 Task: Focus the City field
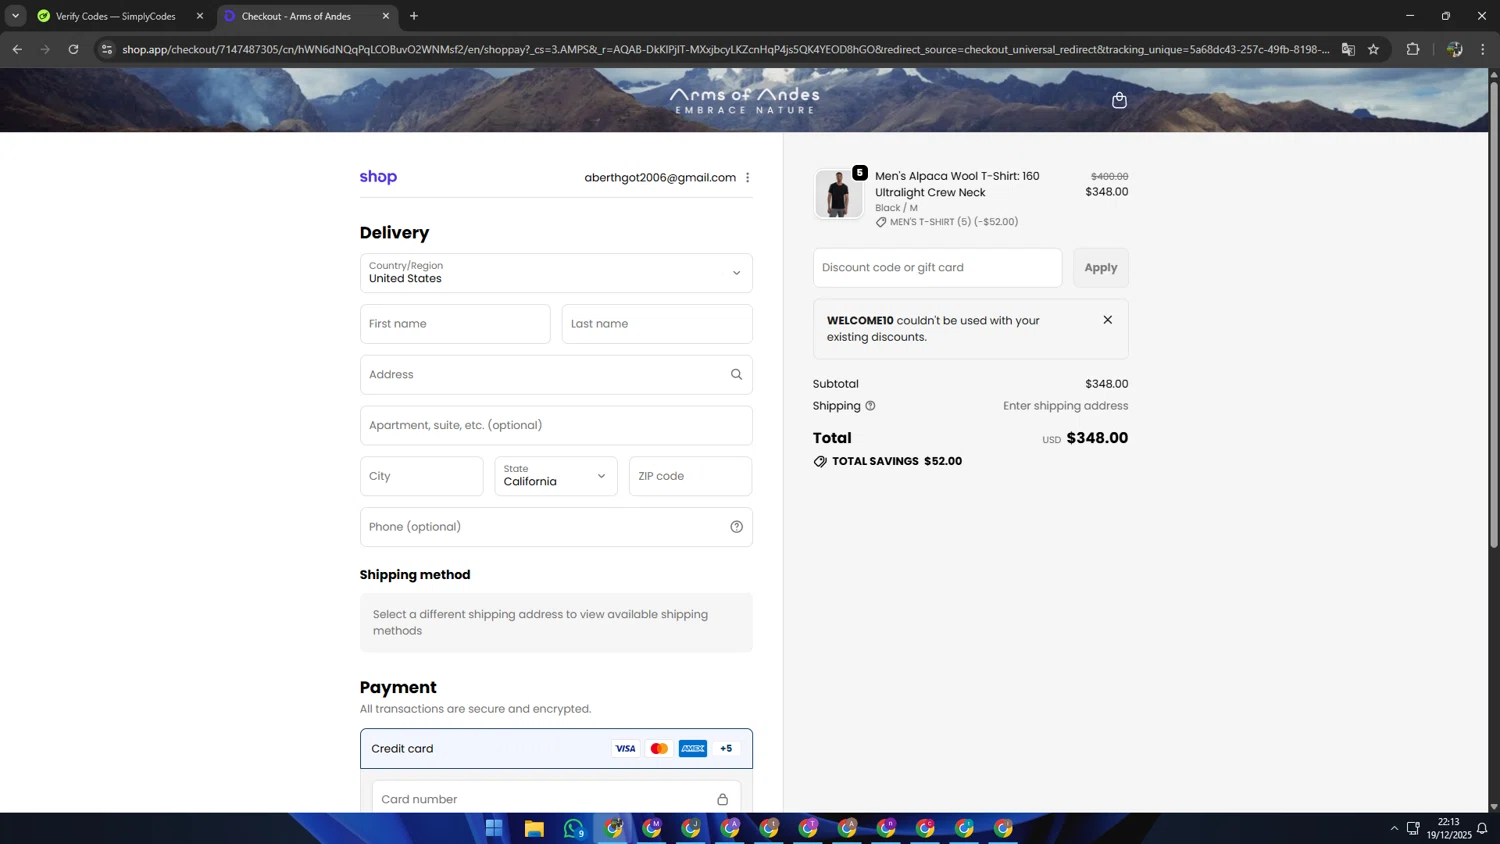tap(422, 476)
